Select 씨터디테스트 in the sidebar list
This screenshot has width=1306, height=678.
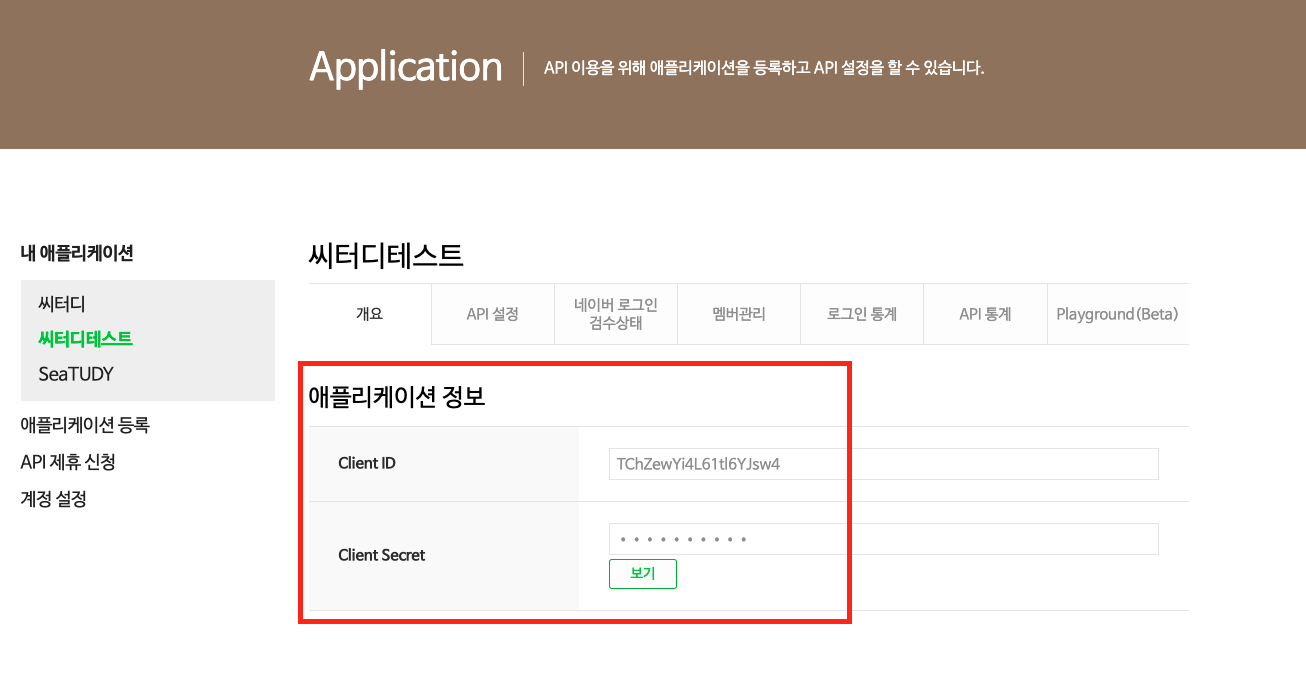(85, 339)
